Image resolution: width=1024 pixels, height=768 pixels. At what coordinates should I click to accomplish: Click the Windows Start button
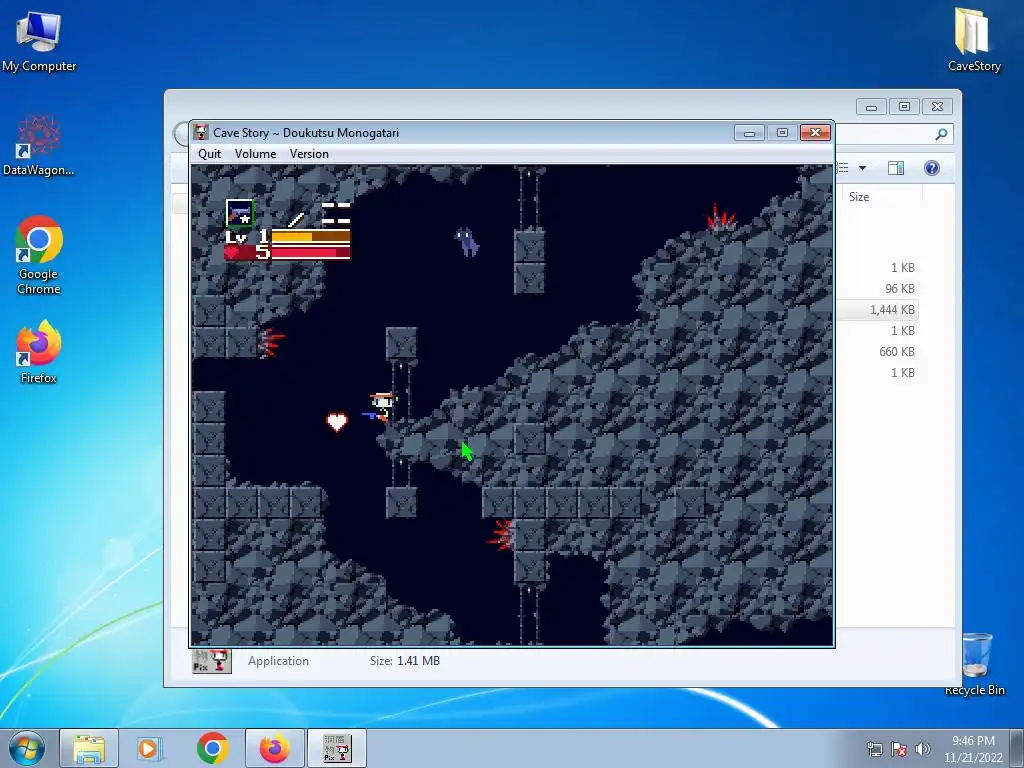click(27, 748)
